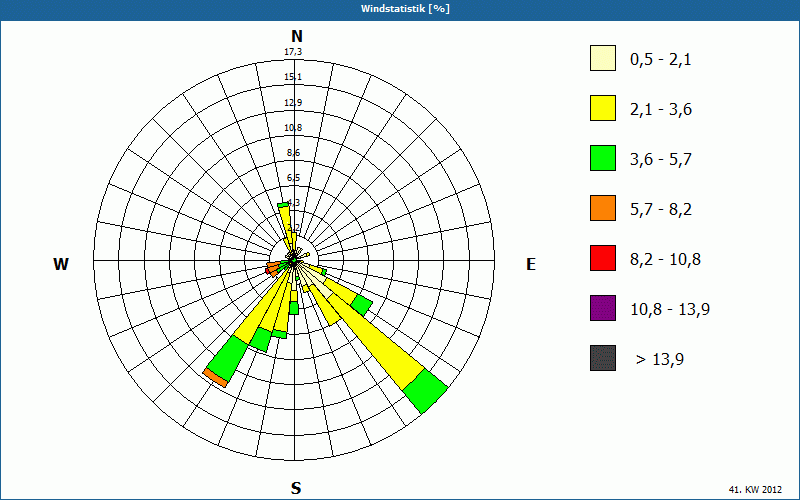Click the legend text > 13,9
This screenshot has height=500, width=800.
[x=660, y=360]
